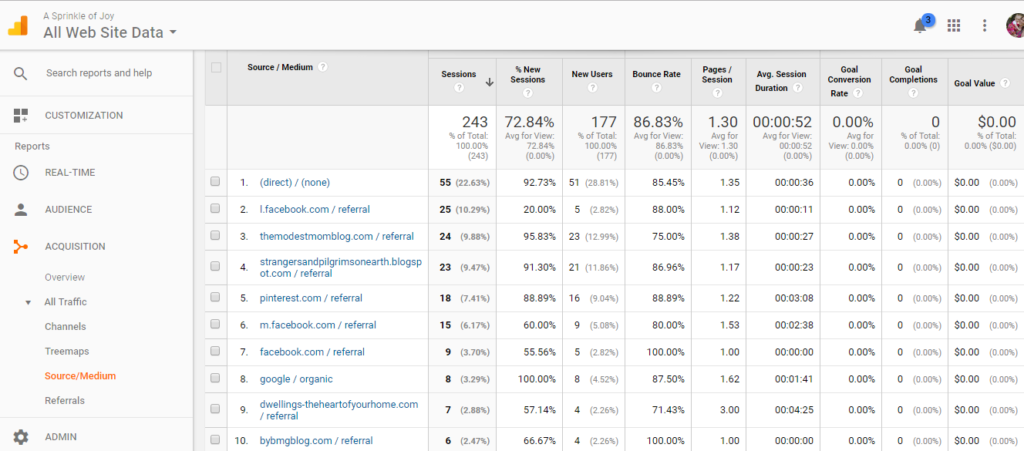
Task: Open the themodestmomblog.com / referral link
Action: [336, 236]
